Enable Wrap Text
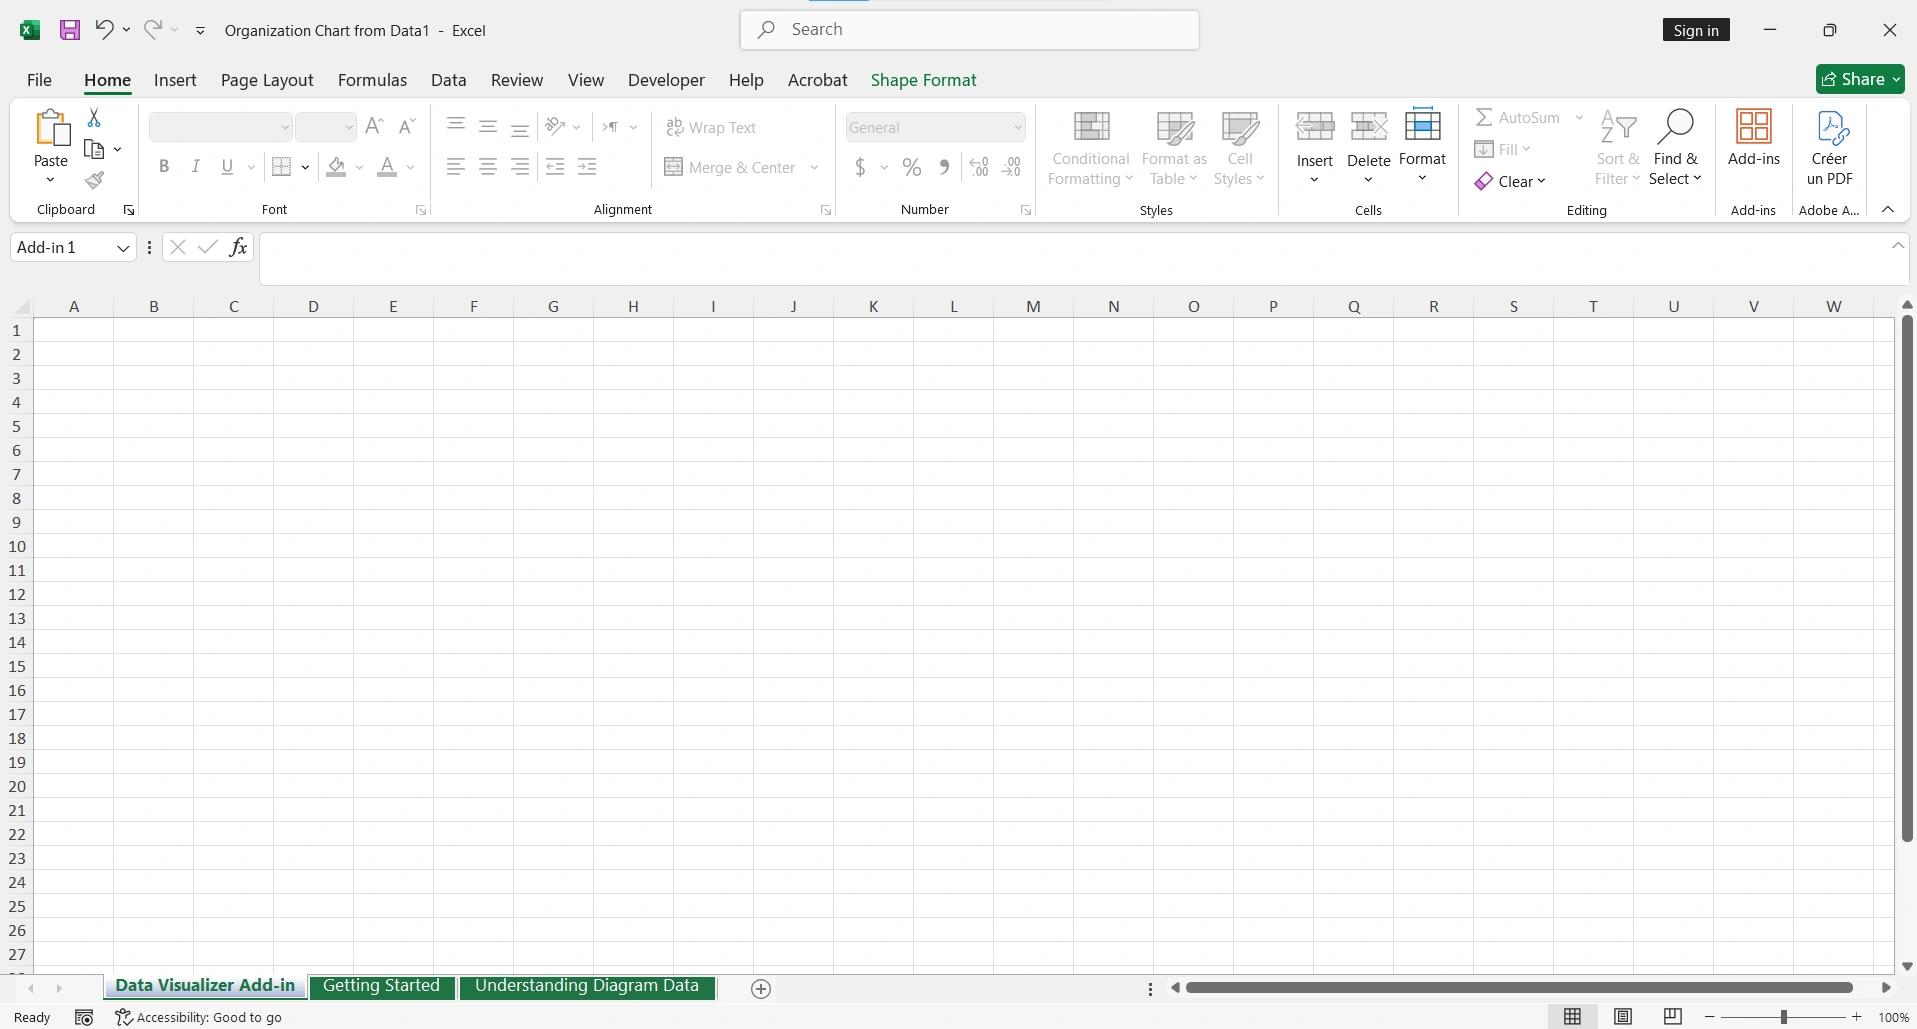The height and width of the screenshot is (1029, 1917). [x=712, y=128]
